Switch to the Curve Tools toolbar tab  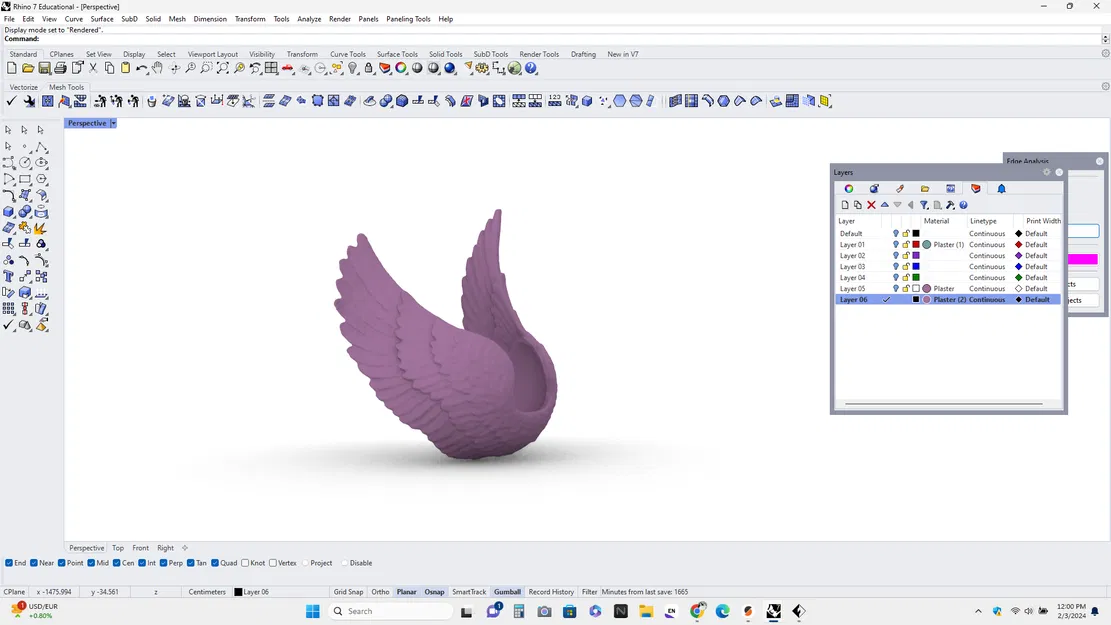(x=348, y=54)
